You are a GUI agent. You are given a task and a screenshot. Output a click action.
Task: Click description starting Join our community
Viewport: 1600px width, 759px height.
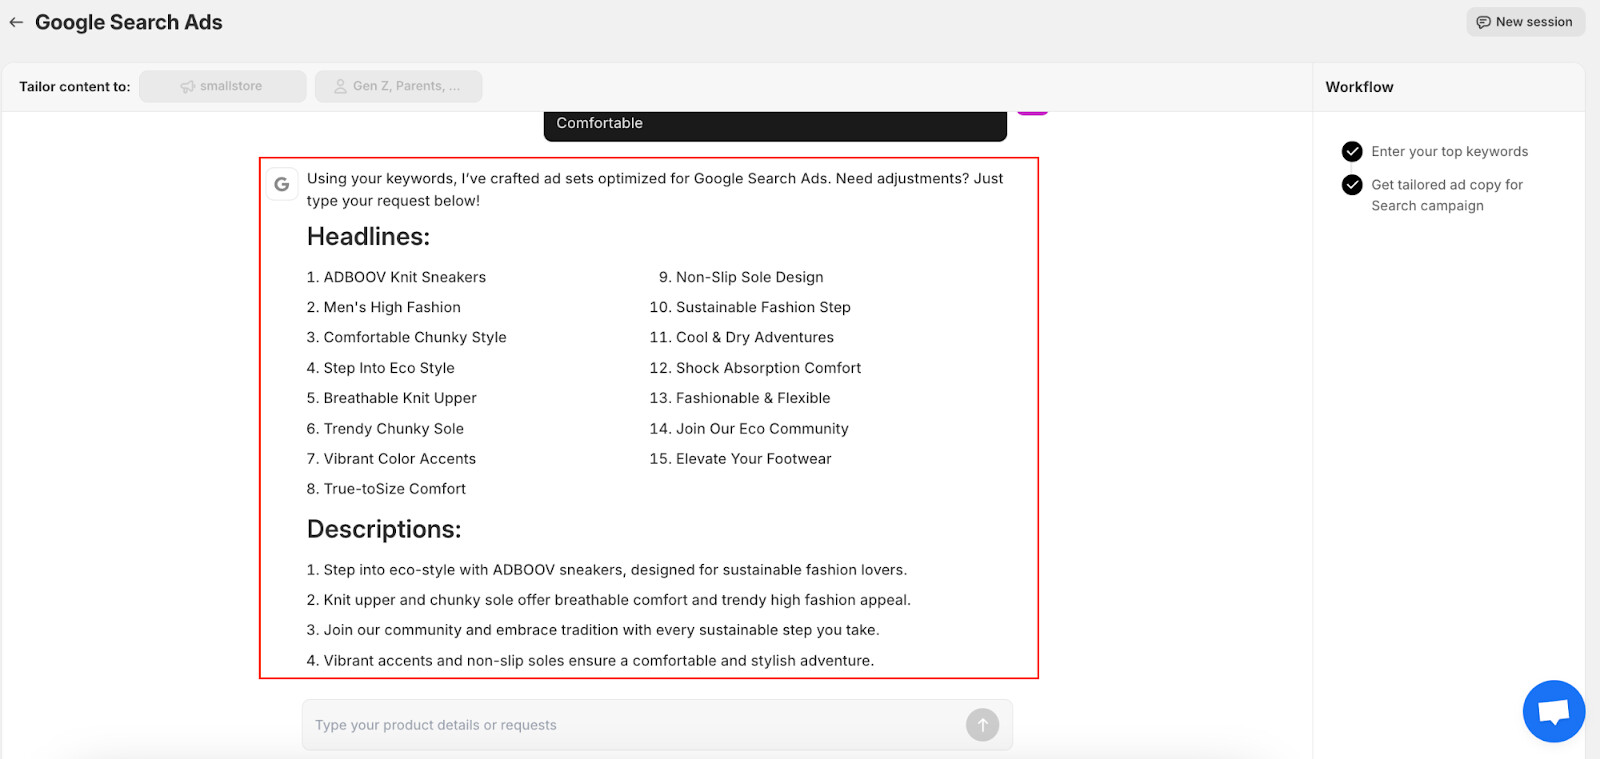pos(601,630)
